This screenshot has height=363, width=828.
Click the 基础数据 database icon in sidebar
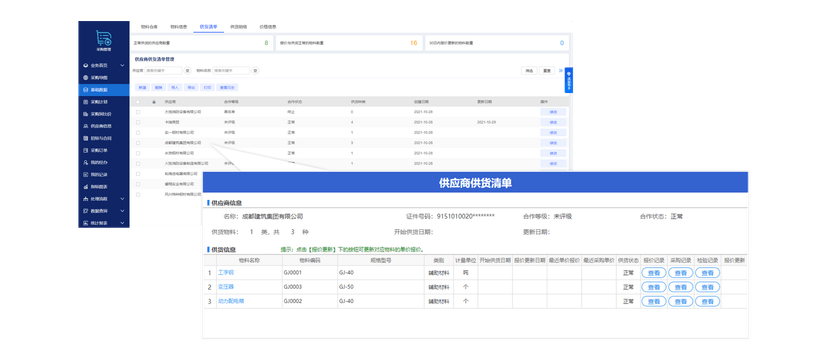[86, 90]
